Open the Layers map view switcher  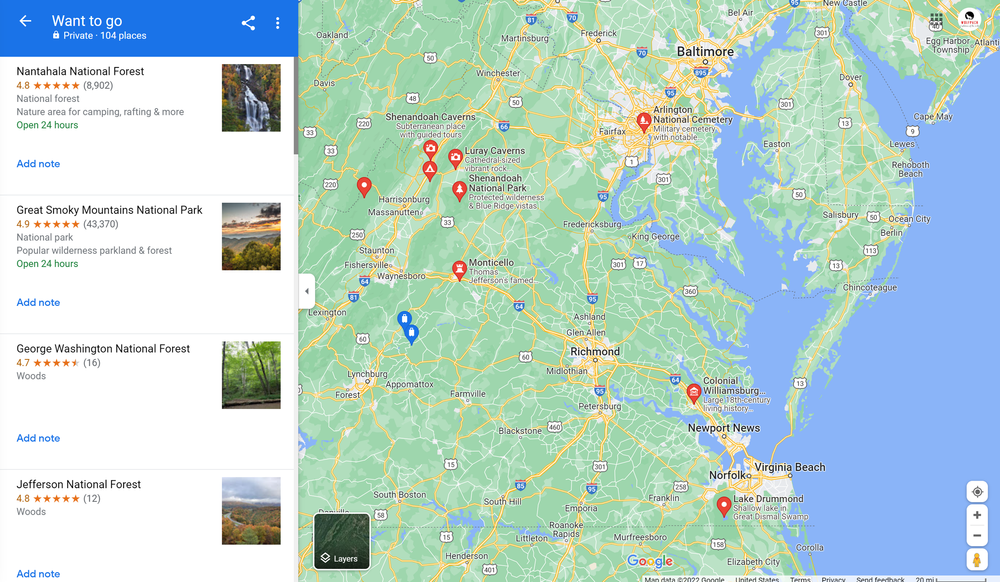[342, 541]
